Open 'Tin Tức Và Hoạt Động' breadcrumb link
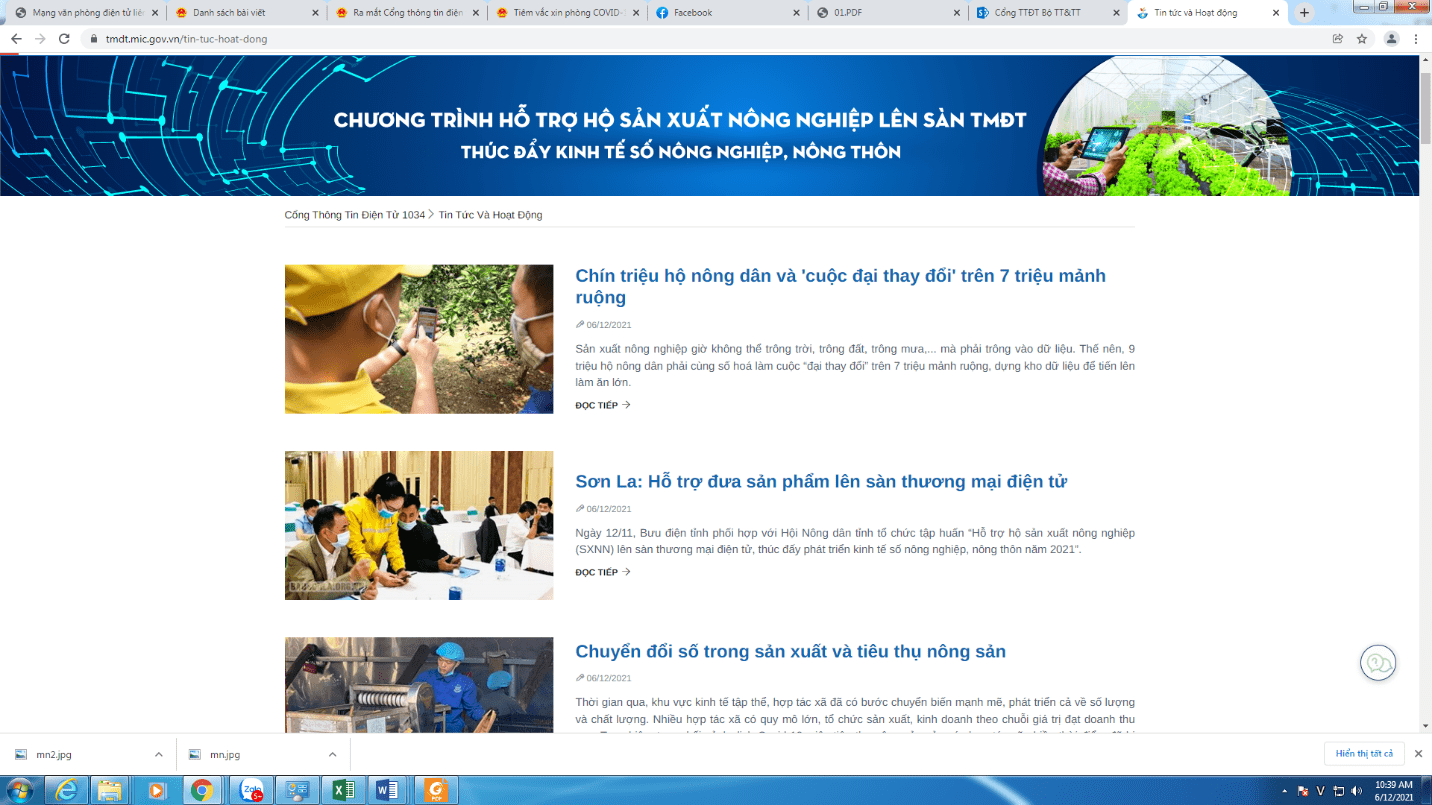Image resolution: width=1432 pixels, height=805 pixels. [490, 215]
